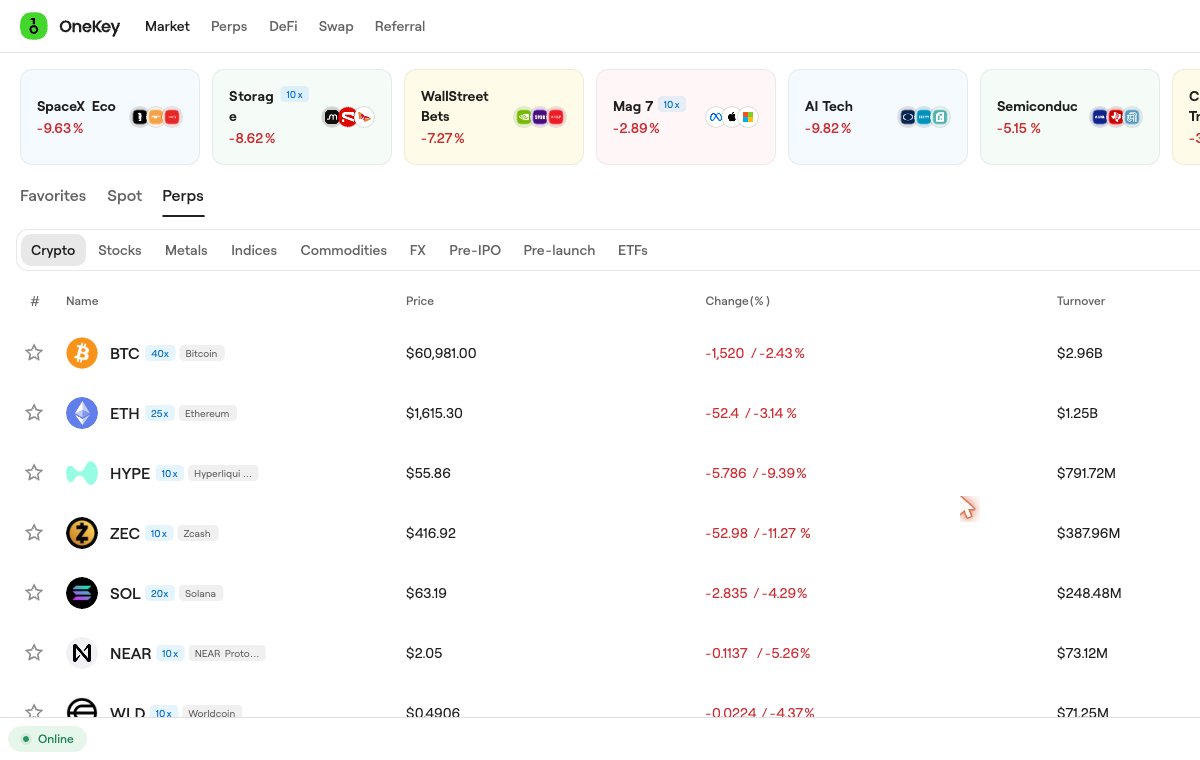Click the Ethereum coin icon
Screen dimensions: 1200x760
click(x=82, y=413)
